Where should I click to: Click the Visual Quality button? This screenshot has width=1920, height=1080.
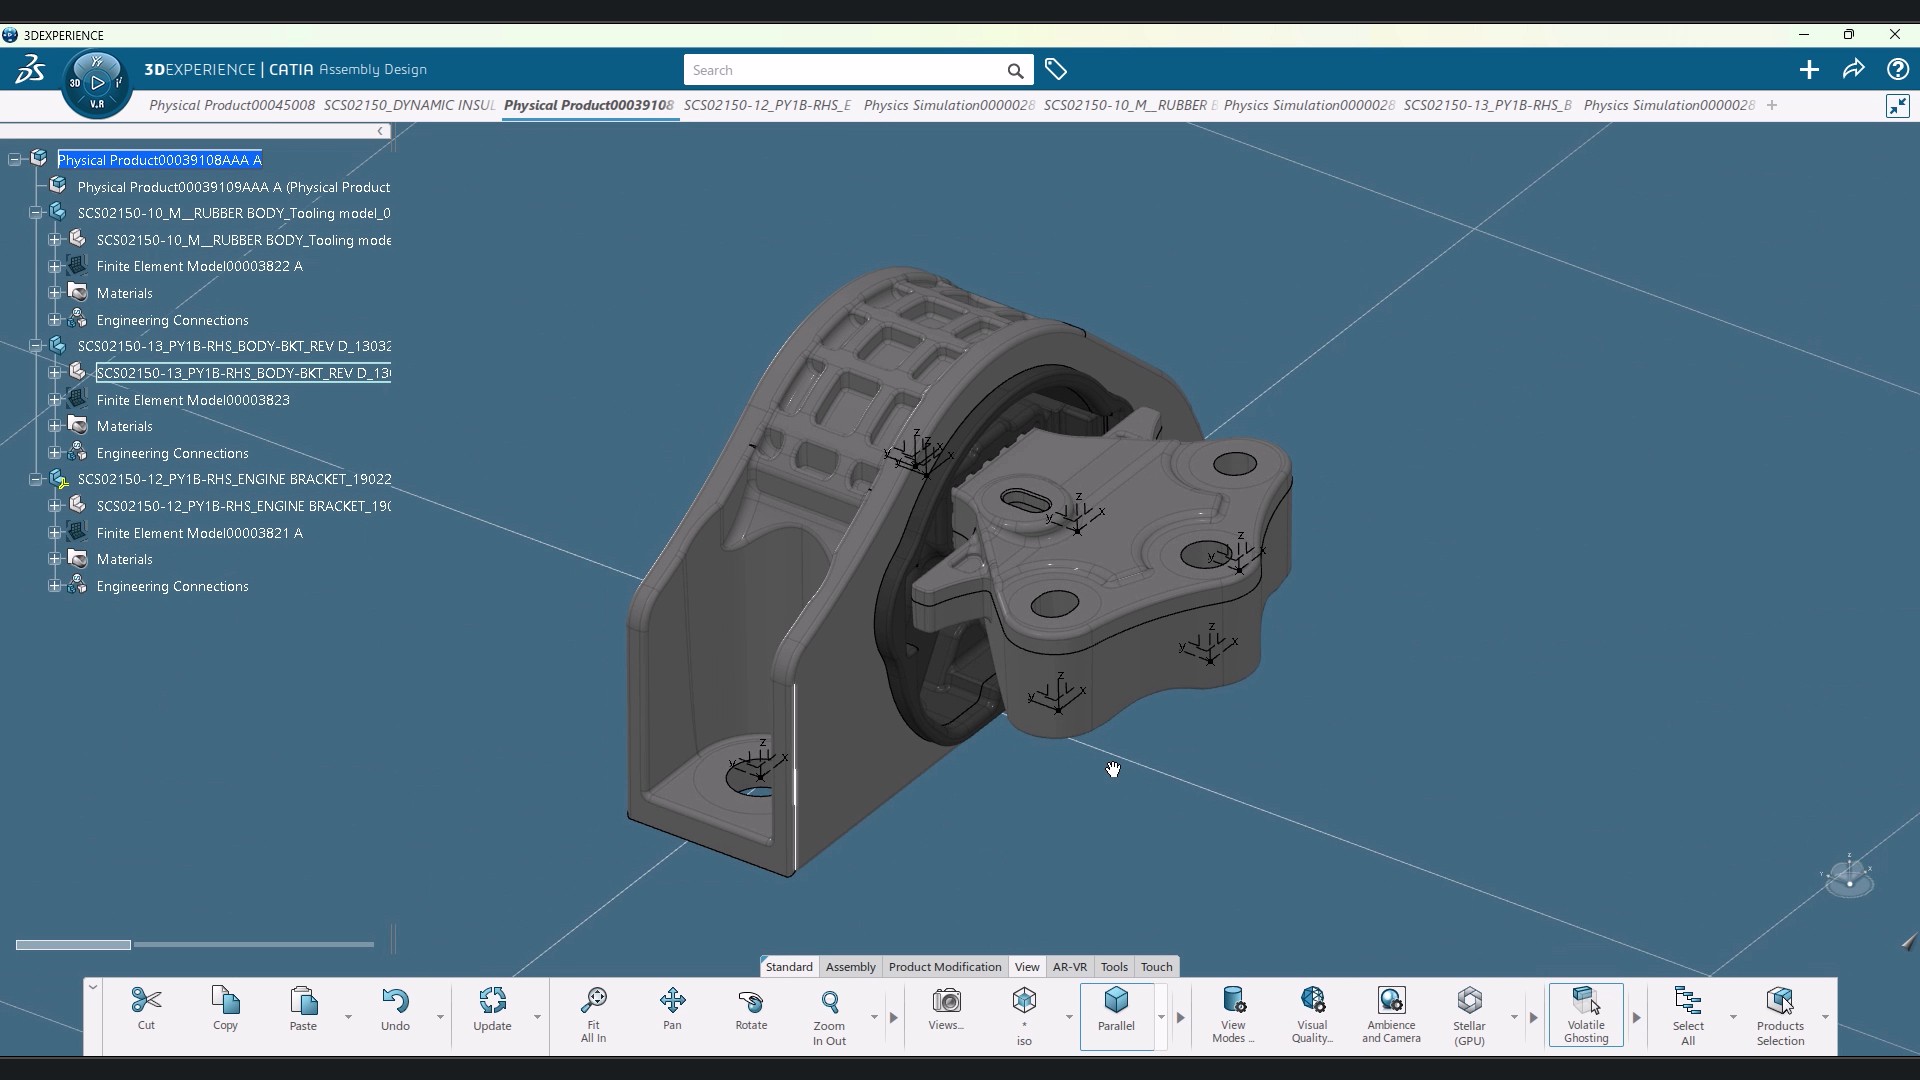pos(1312,1012)
